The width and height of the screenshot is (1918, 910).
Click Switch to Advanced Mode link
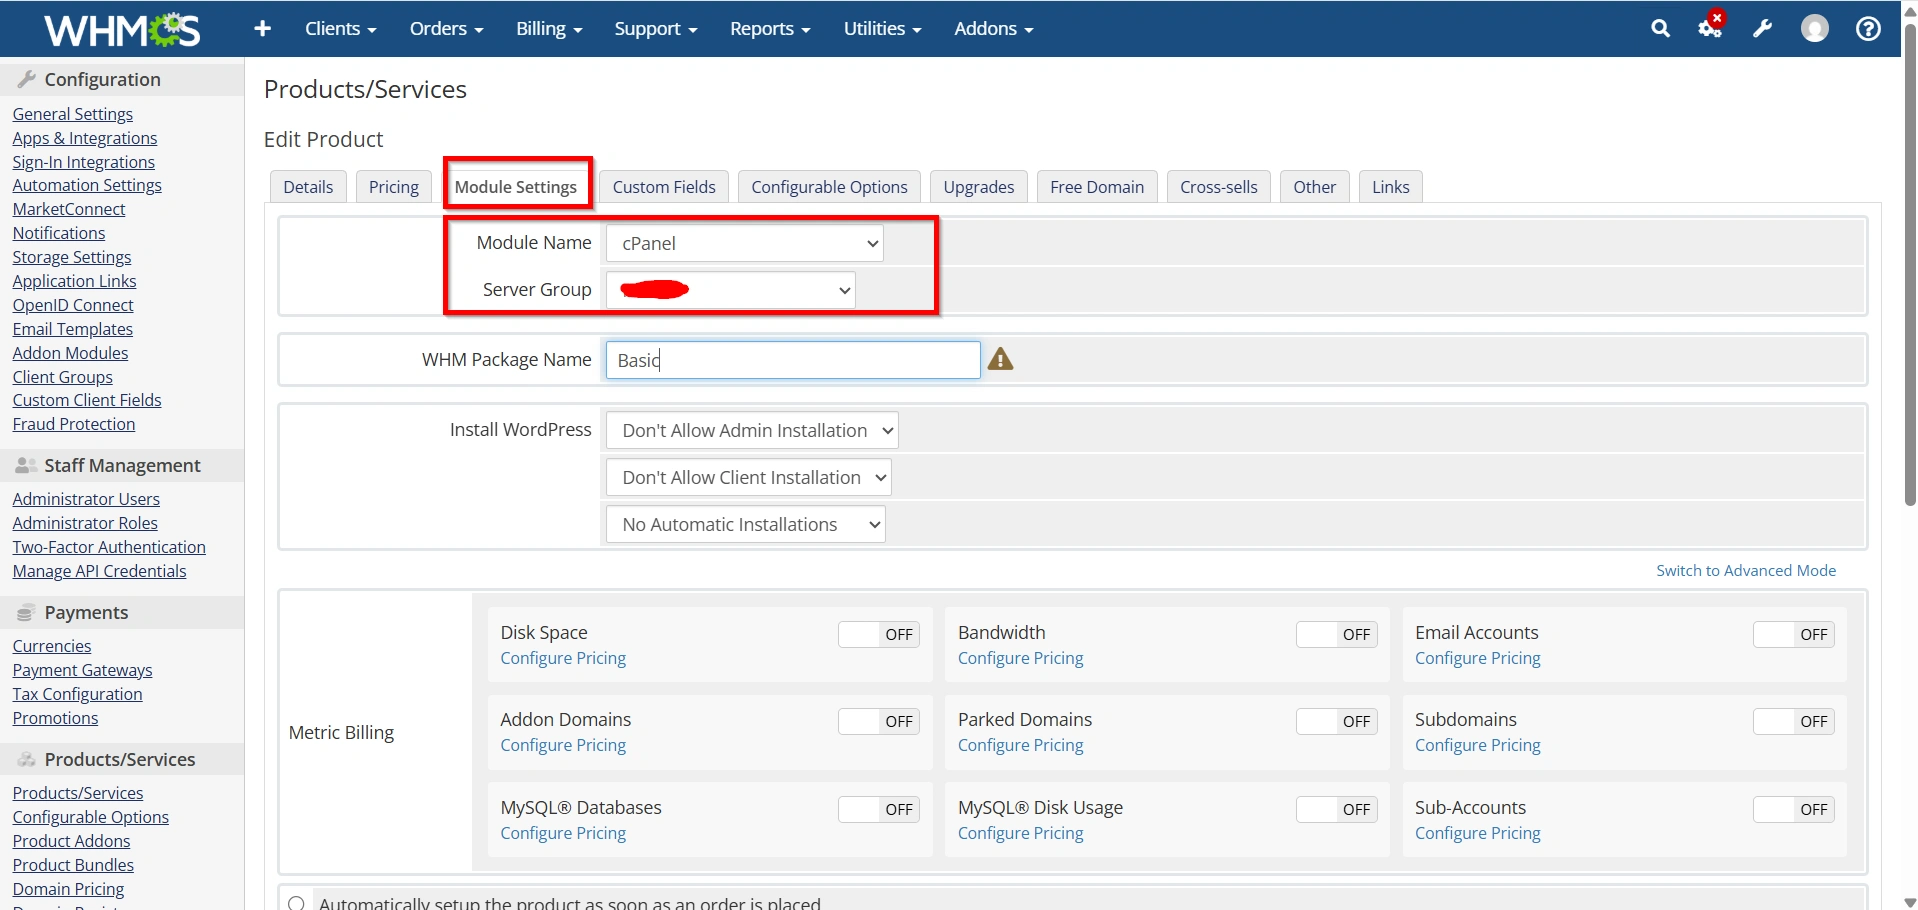click(x=1746, y=570)
